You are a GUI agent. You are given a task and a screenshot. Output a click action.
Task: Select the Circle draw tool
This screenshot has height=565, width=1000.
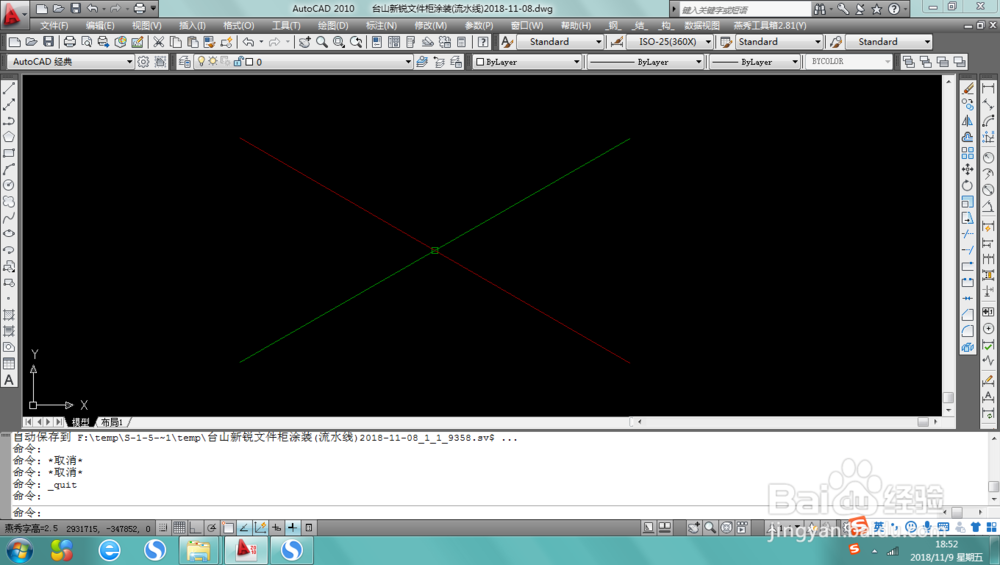9,185
